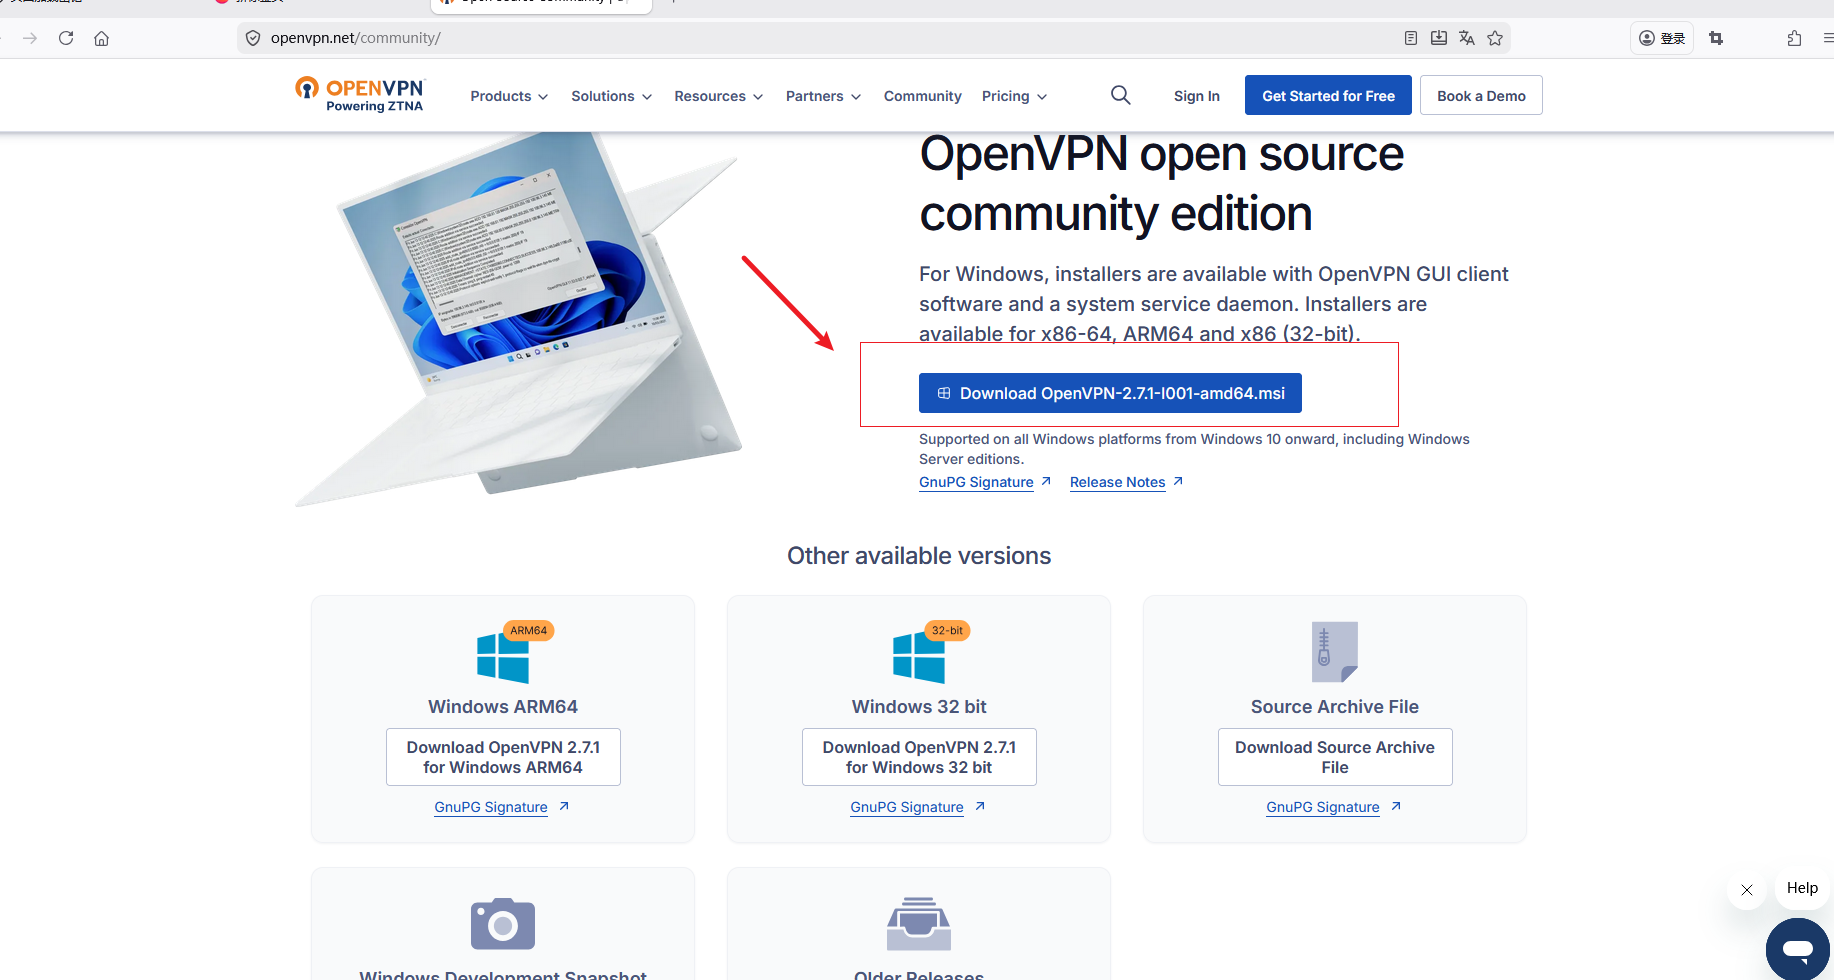Toggle reader view icon in address bar

click(1411, 38)
